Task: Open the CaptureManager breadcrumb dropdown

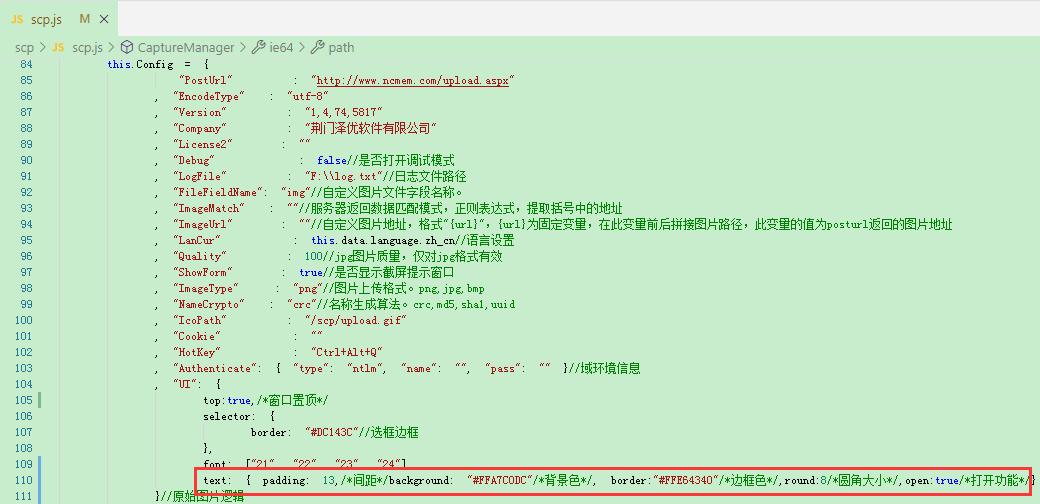Action: coord(186,47)
